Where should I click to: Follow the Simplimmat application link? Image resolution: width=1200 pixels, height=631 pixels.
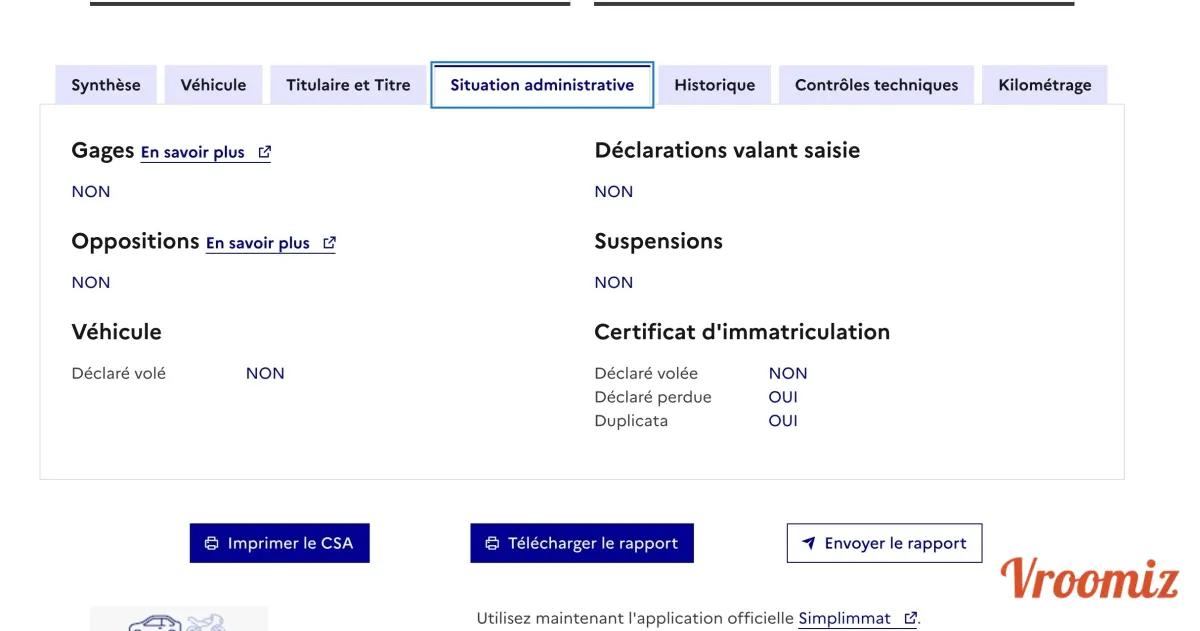click(x=844, y=619)
